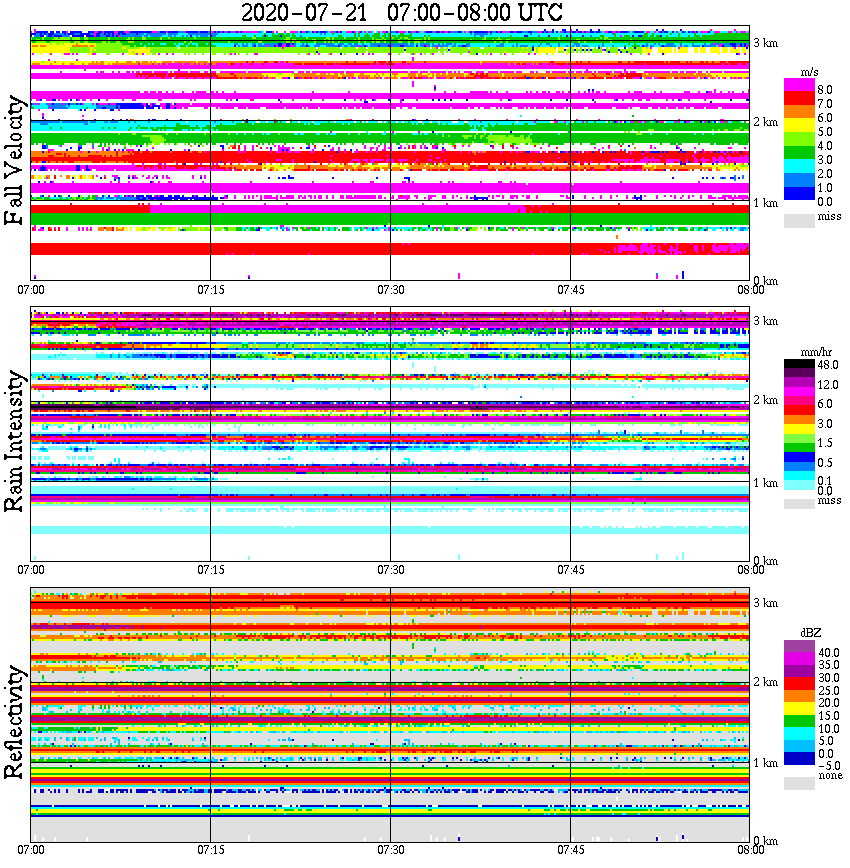Click the "07:30" time tick under Rain Intensity
The height and width of the screenshot is (868, 850).
[x=390, y=570]
